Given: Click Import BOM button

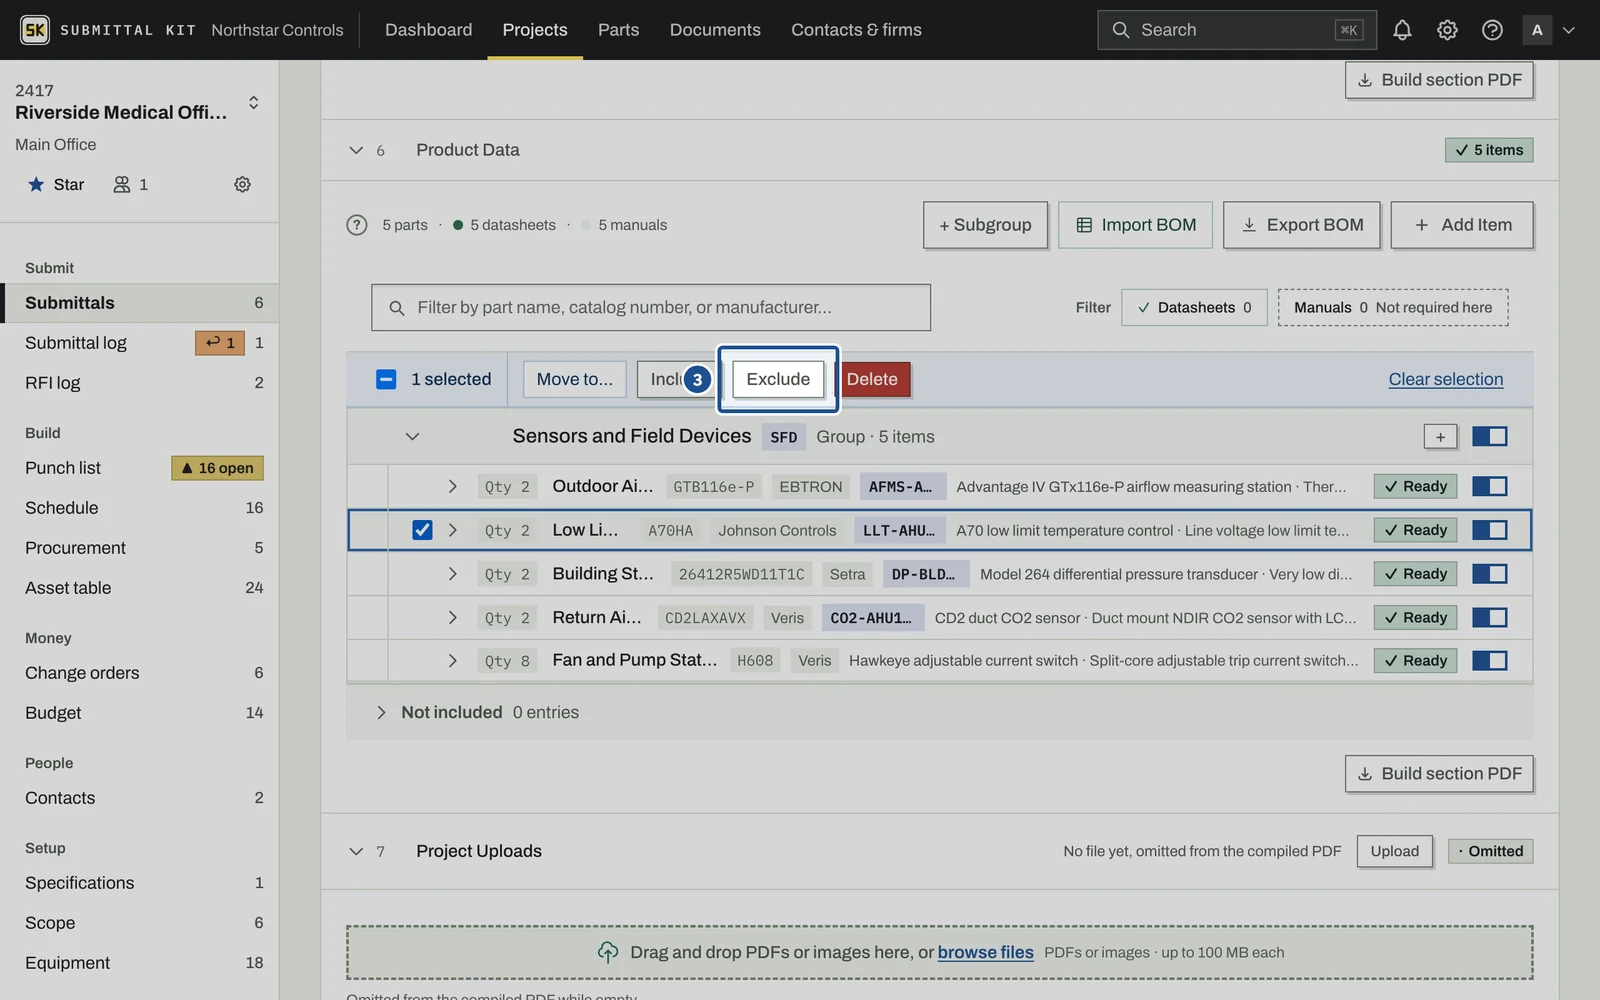Looking at the screenshot, I should point(1135,225).
